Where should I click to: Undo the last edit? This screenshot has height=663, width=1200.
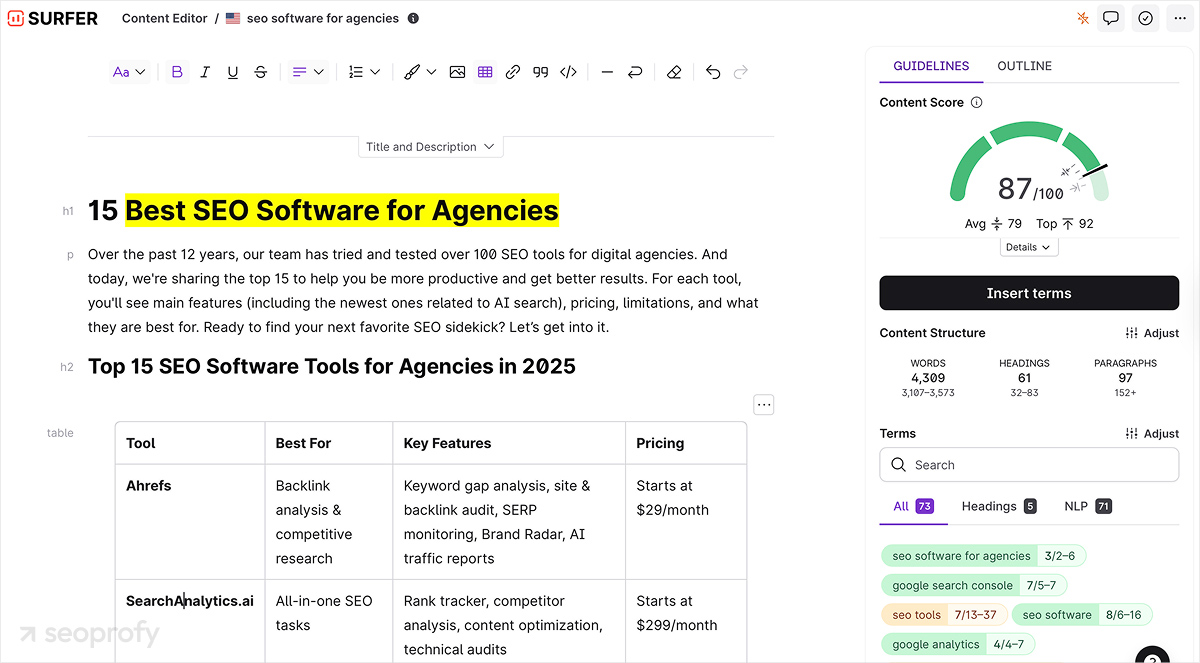click(712, 72)
